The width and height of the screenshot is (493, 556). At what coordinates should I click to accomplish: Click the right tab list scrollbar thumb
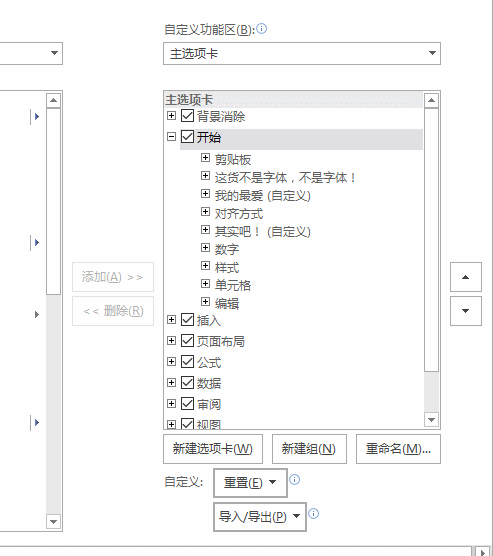pos(431,240)
